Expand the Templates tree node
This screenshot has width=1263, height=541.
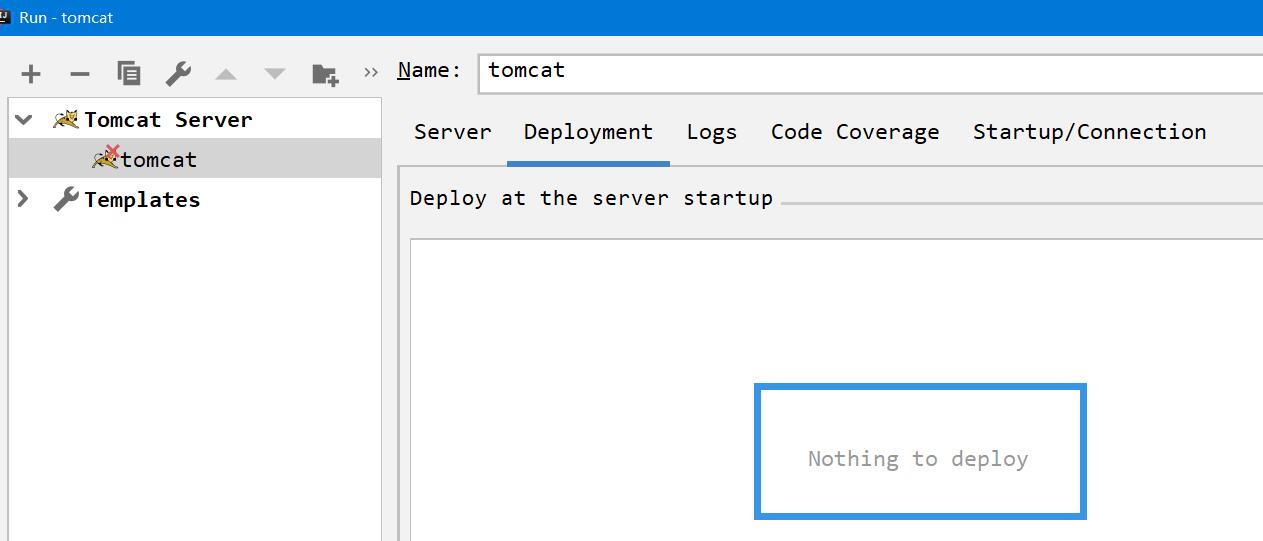click(x=24, y=199)
